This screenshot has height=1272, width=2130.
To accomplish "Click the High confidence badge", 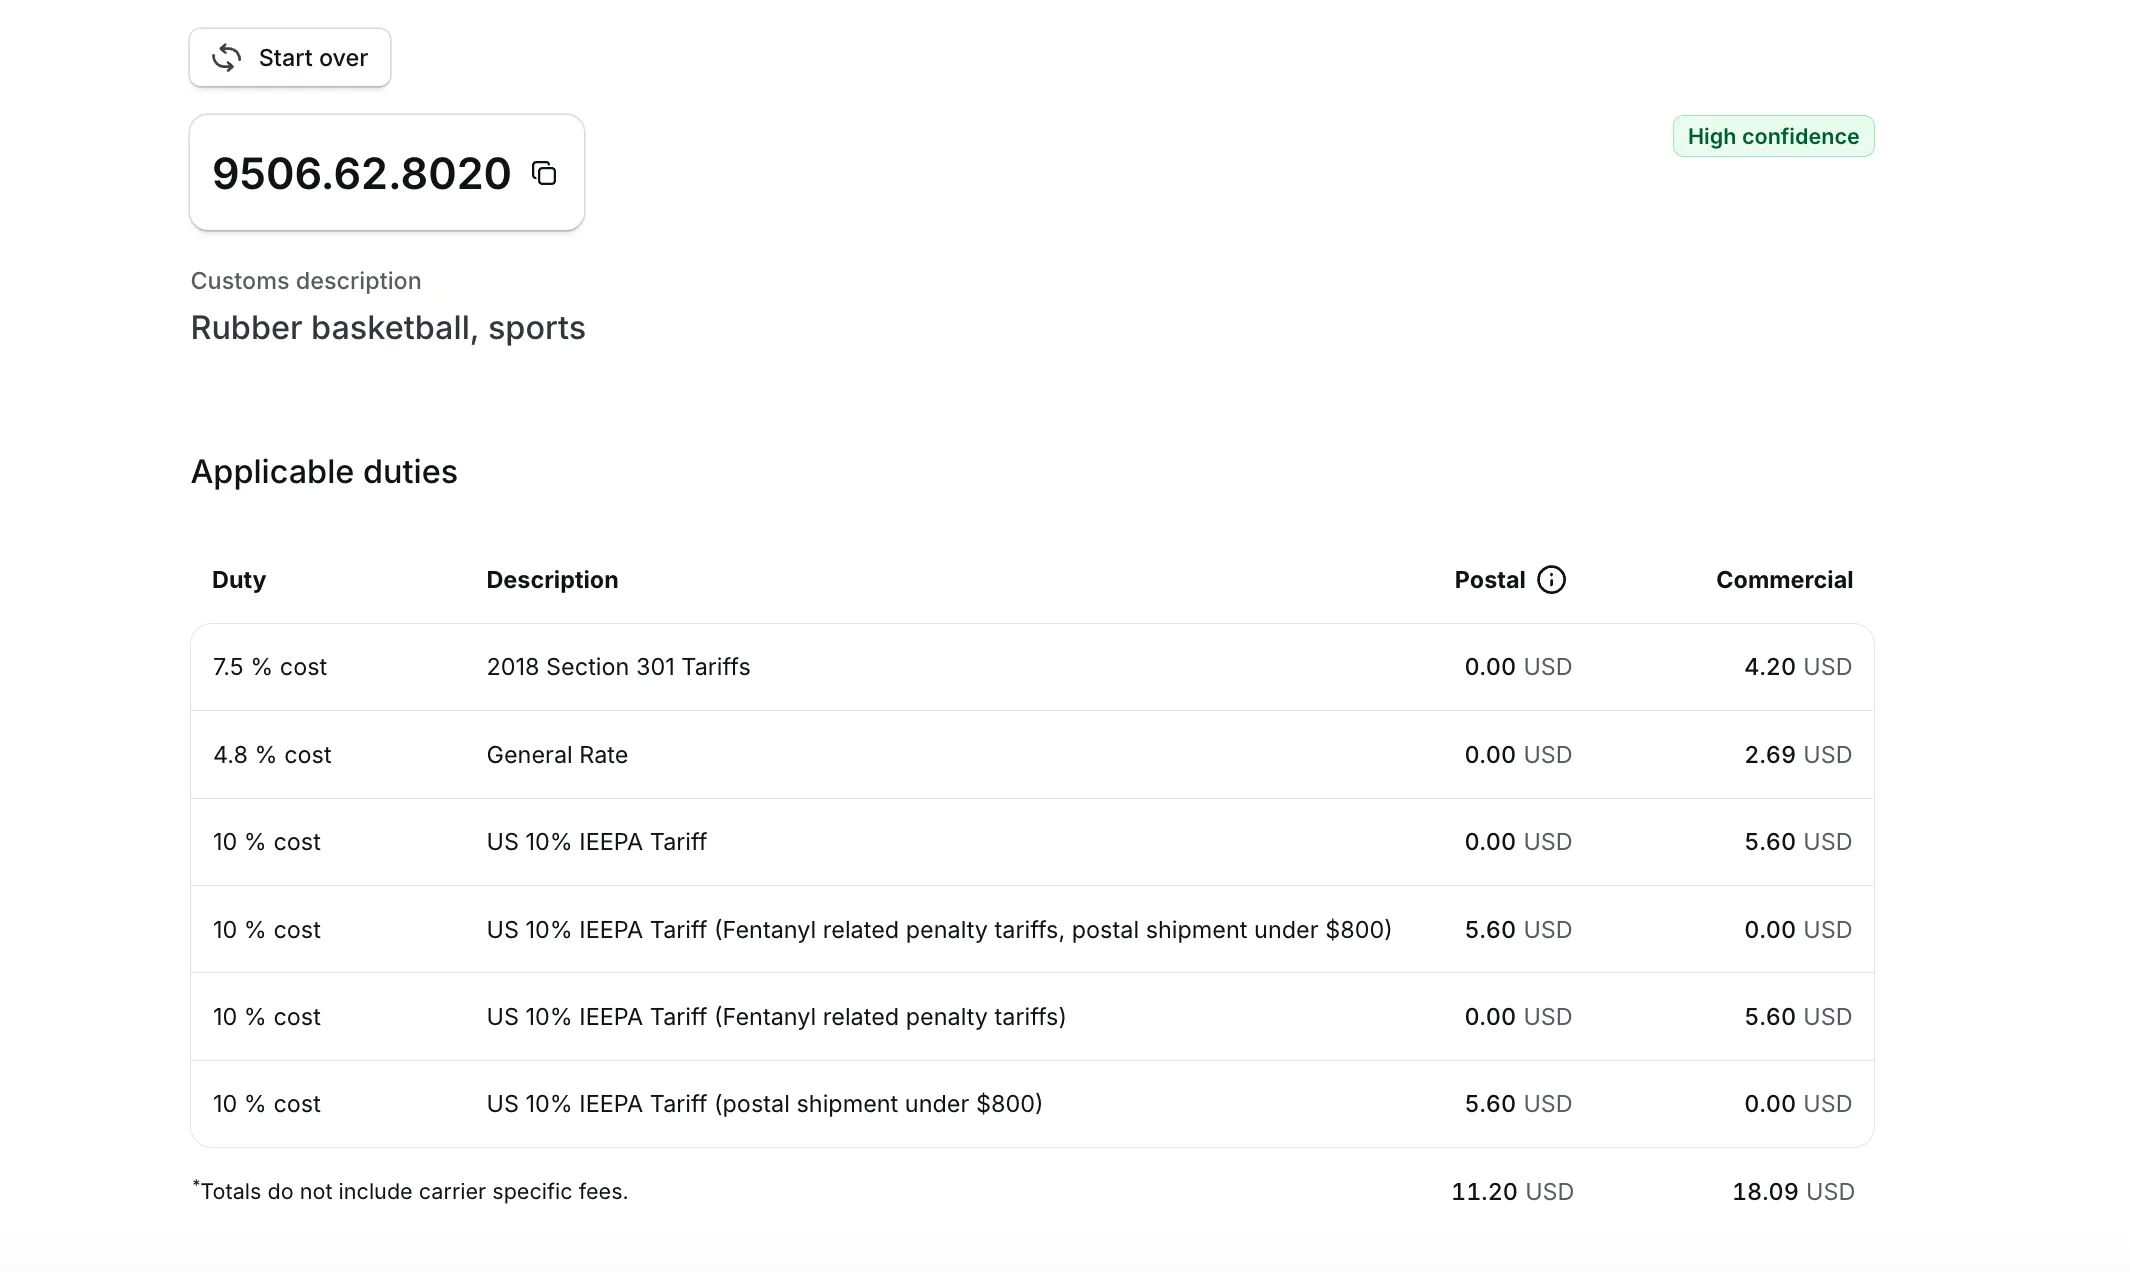I will [x=1773, y=136].
